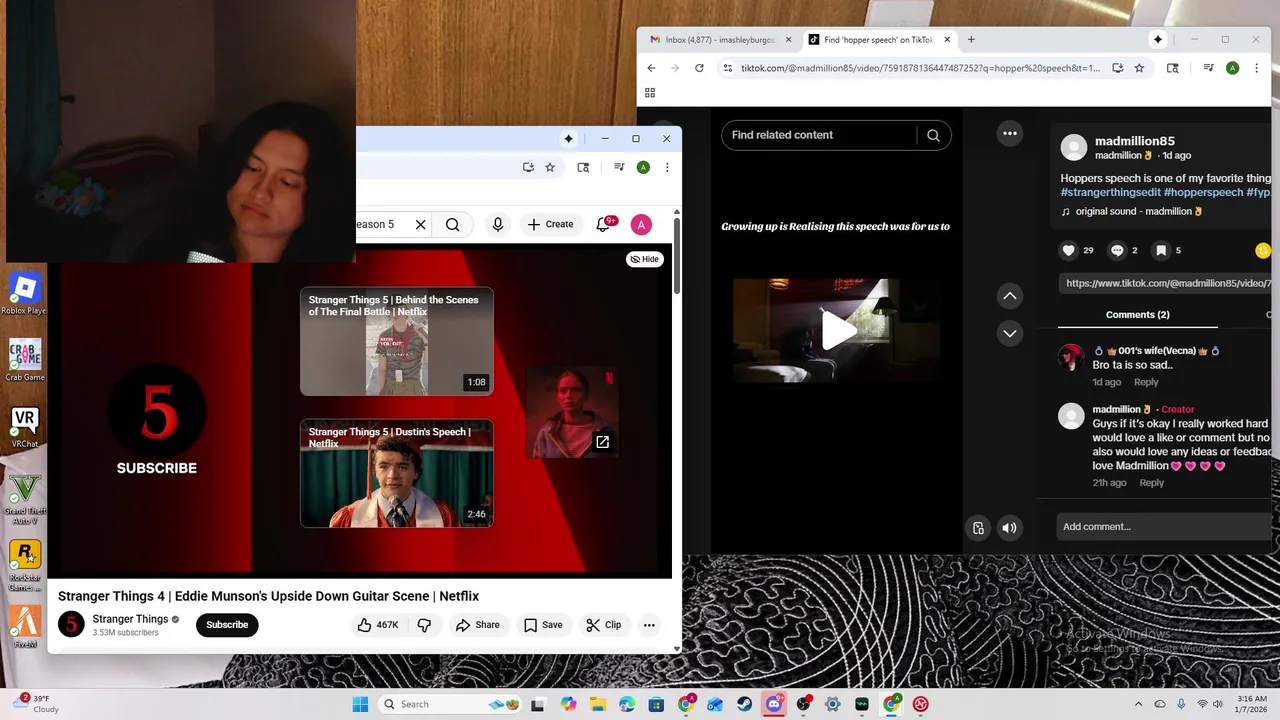Open Crab Game desktop shortcut

(24, 360)
